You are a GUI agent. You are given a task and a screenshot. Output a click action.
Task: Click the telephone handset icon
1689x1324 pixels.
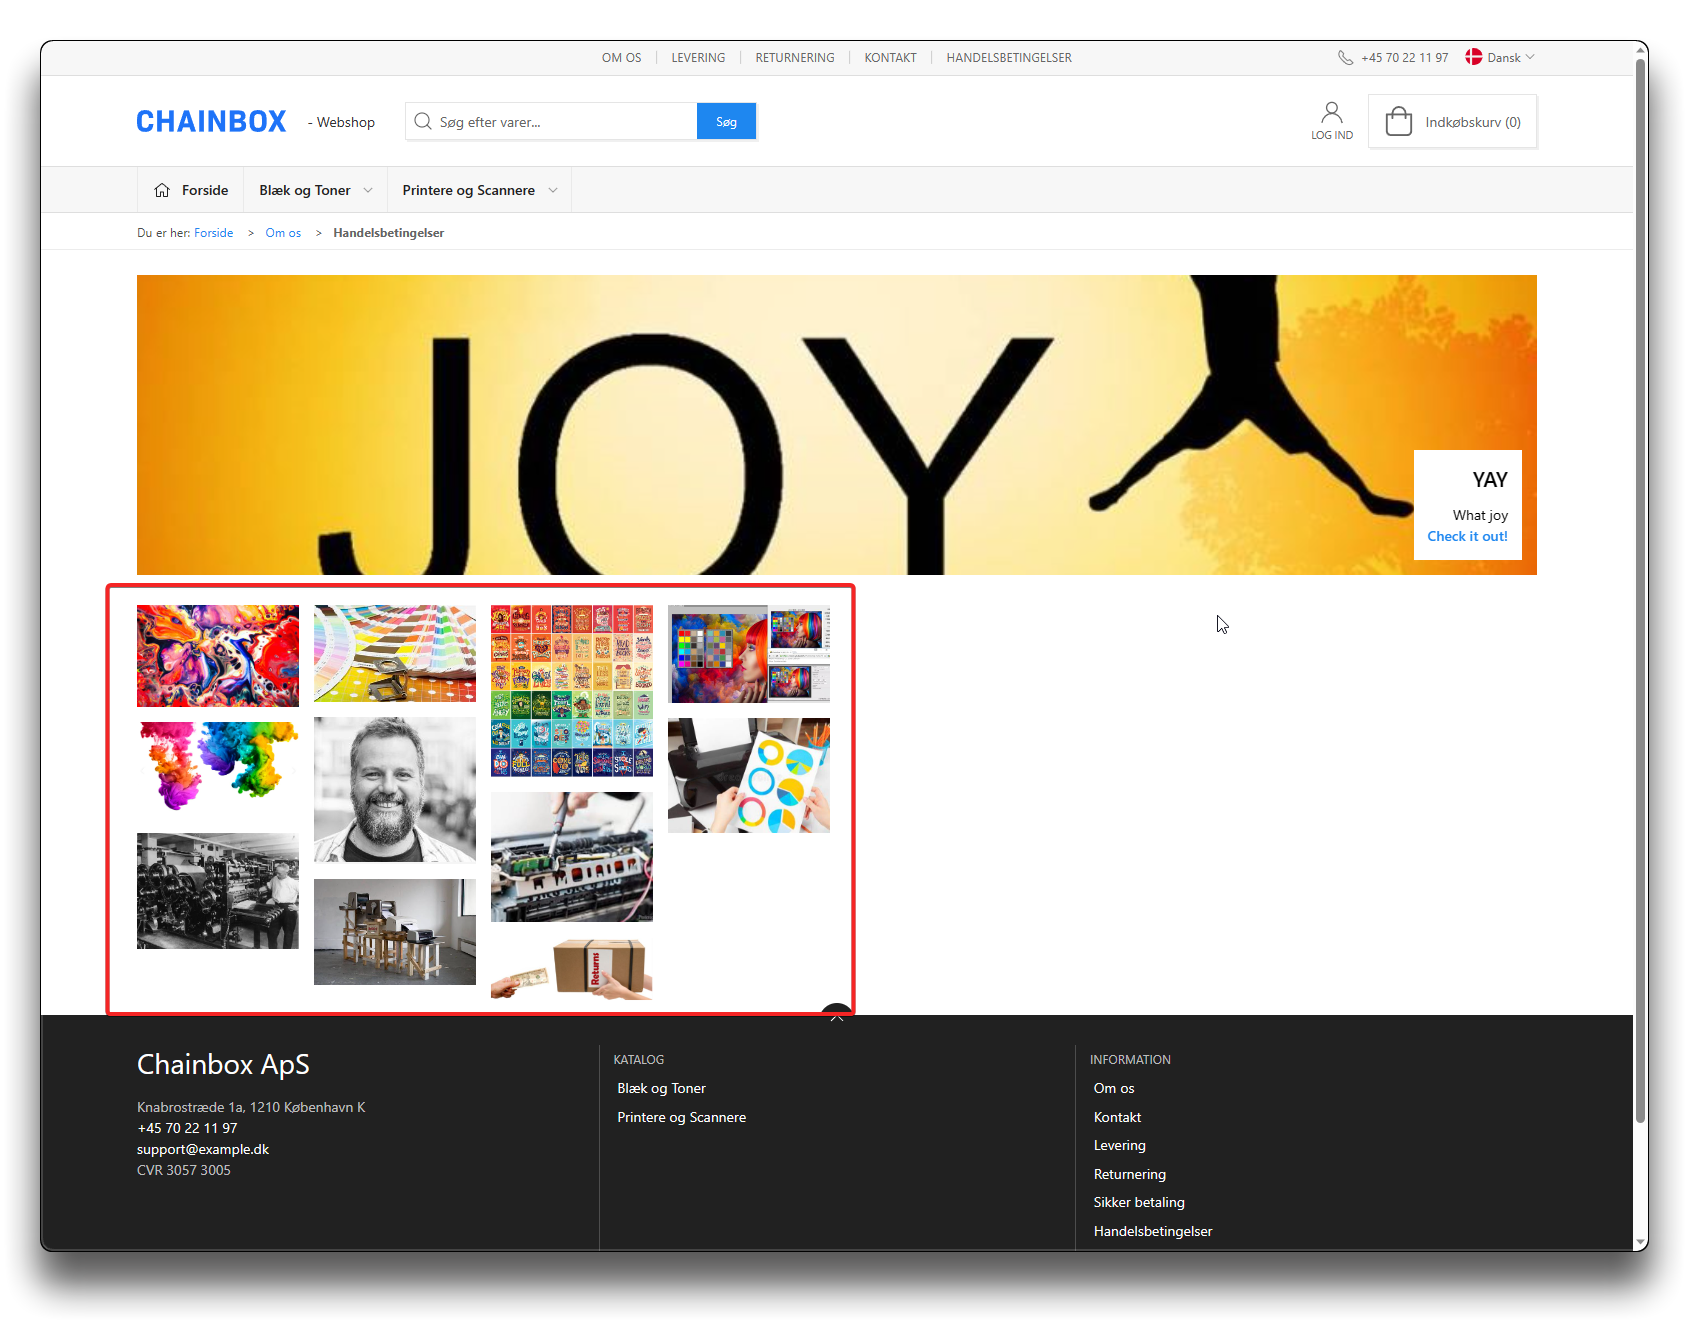(x=1345, y=58)
